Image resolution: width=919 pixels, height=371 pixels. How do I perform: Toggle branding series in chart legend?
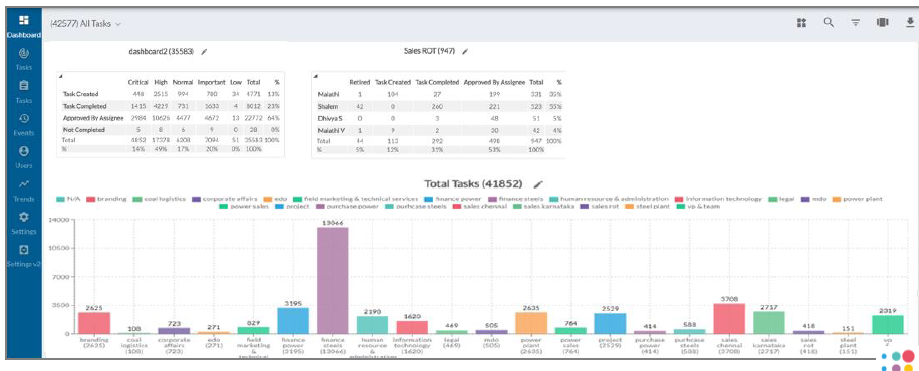pos(106,199)
